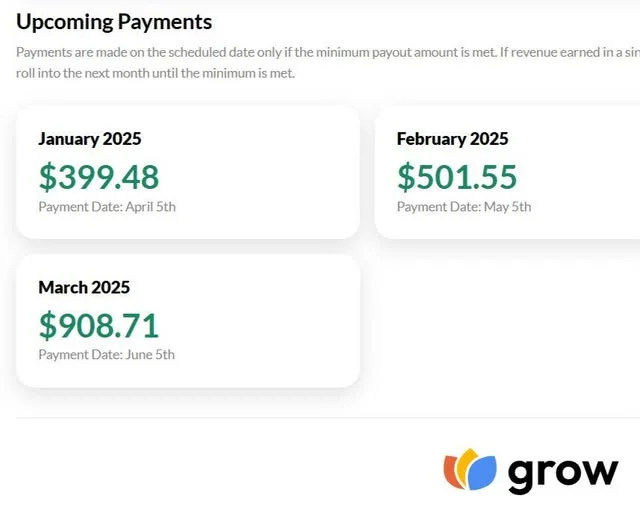This screenshot has height=516, width=640.
Task: Click the March 2025 card title
Action: point(84,287)
